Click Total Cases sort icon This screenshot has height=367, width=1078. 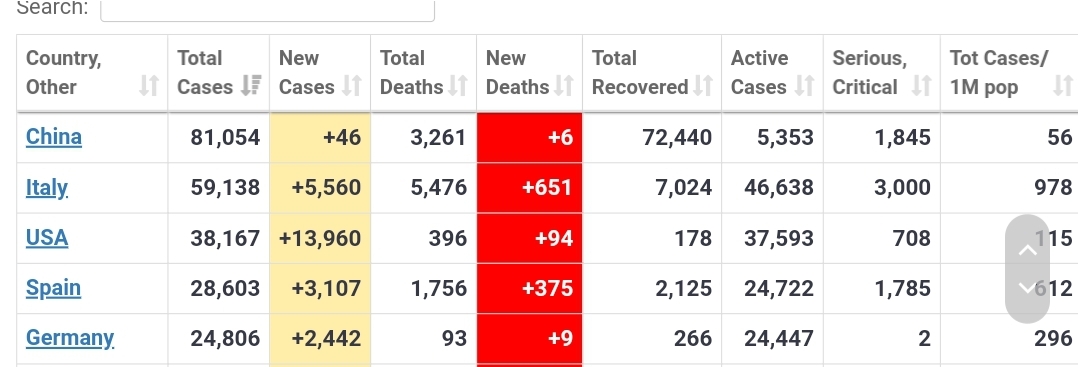(x=251, y=87)
